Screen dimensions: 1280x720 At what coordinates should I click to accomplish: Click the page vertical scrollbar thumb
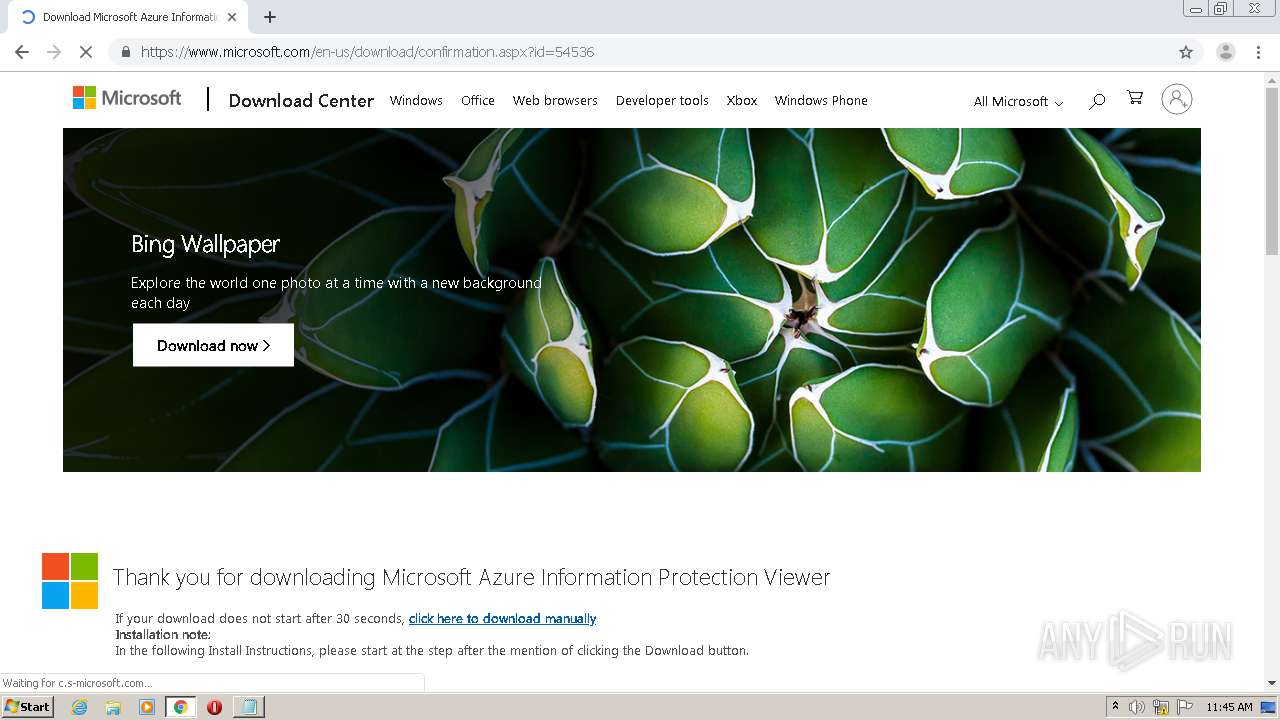pos(1272,170)
